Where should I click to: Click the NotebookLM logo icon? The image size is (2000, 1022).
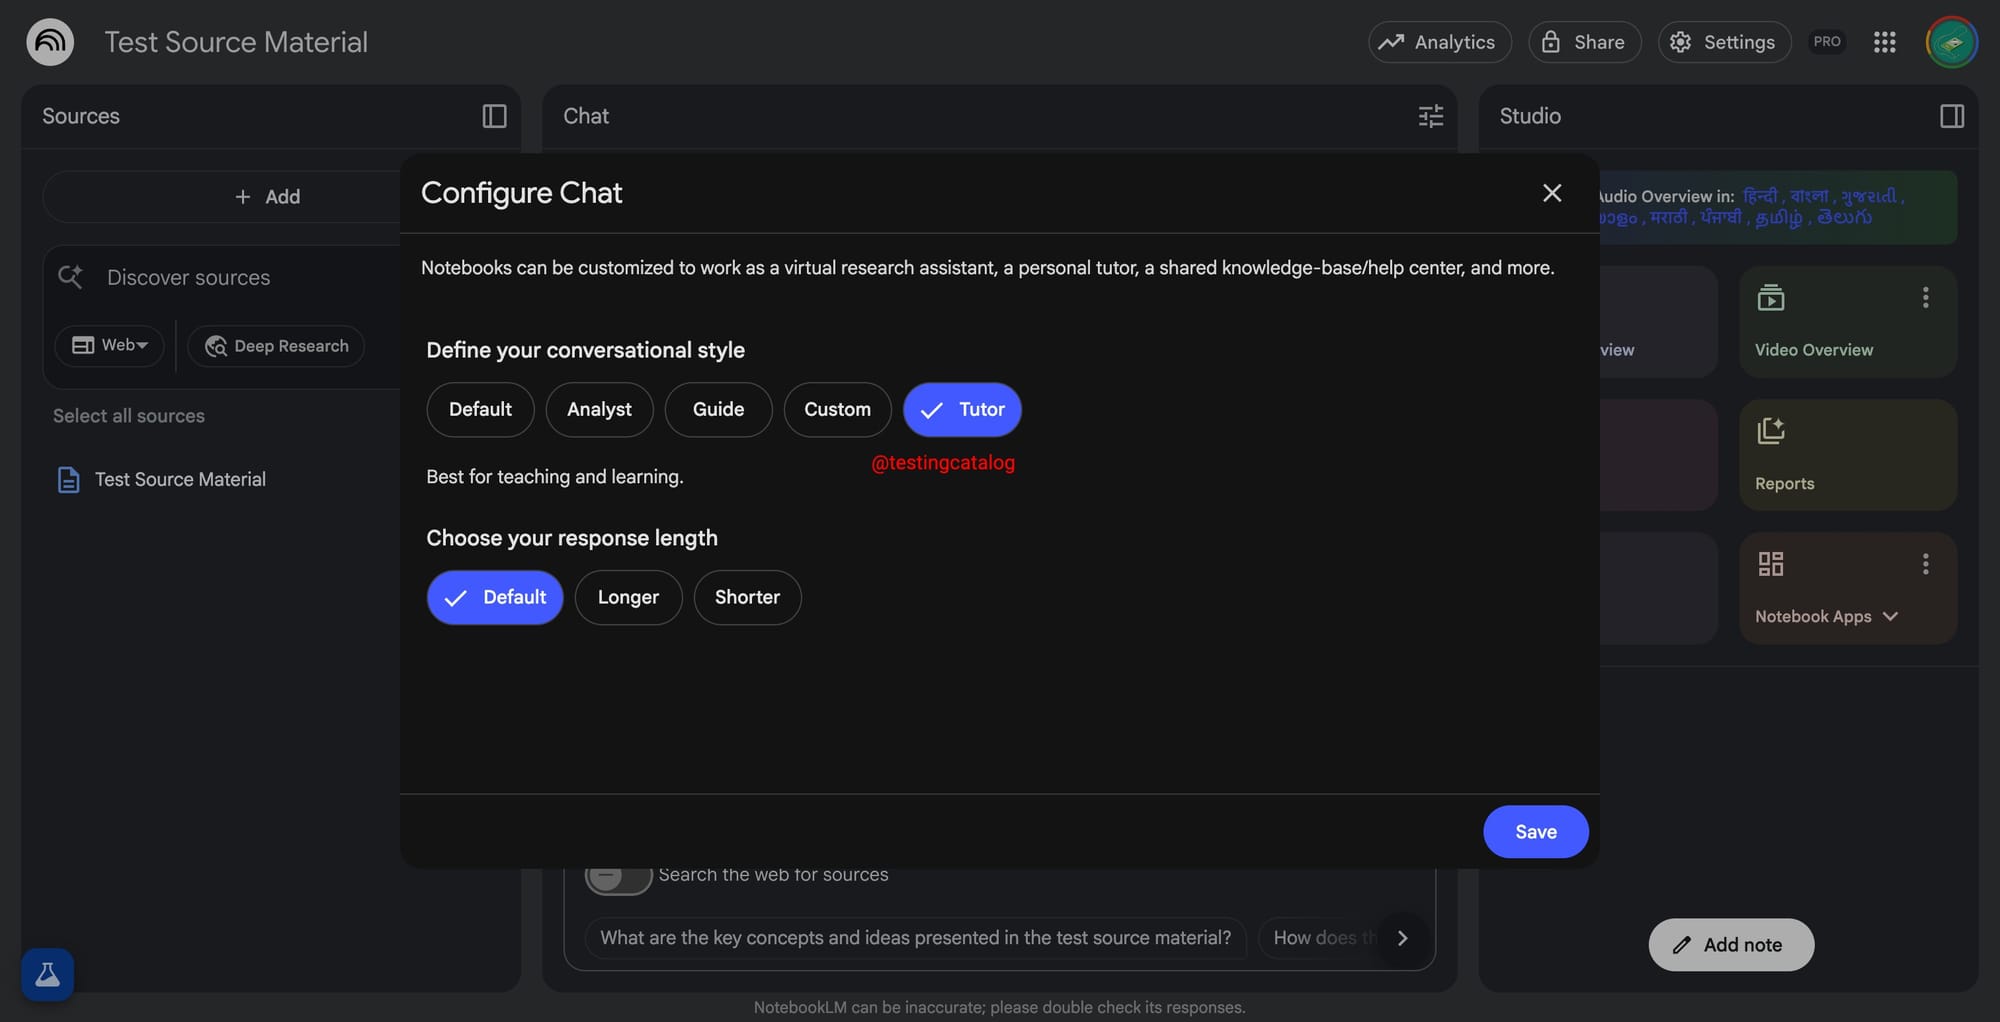pyautogui.click(x=50, y=42)
